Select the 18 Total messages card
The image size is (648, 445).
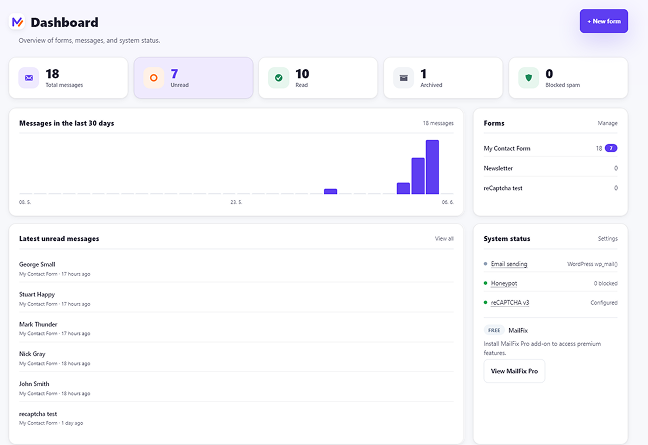tap(69, 78)
